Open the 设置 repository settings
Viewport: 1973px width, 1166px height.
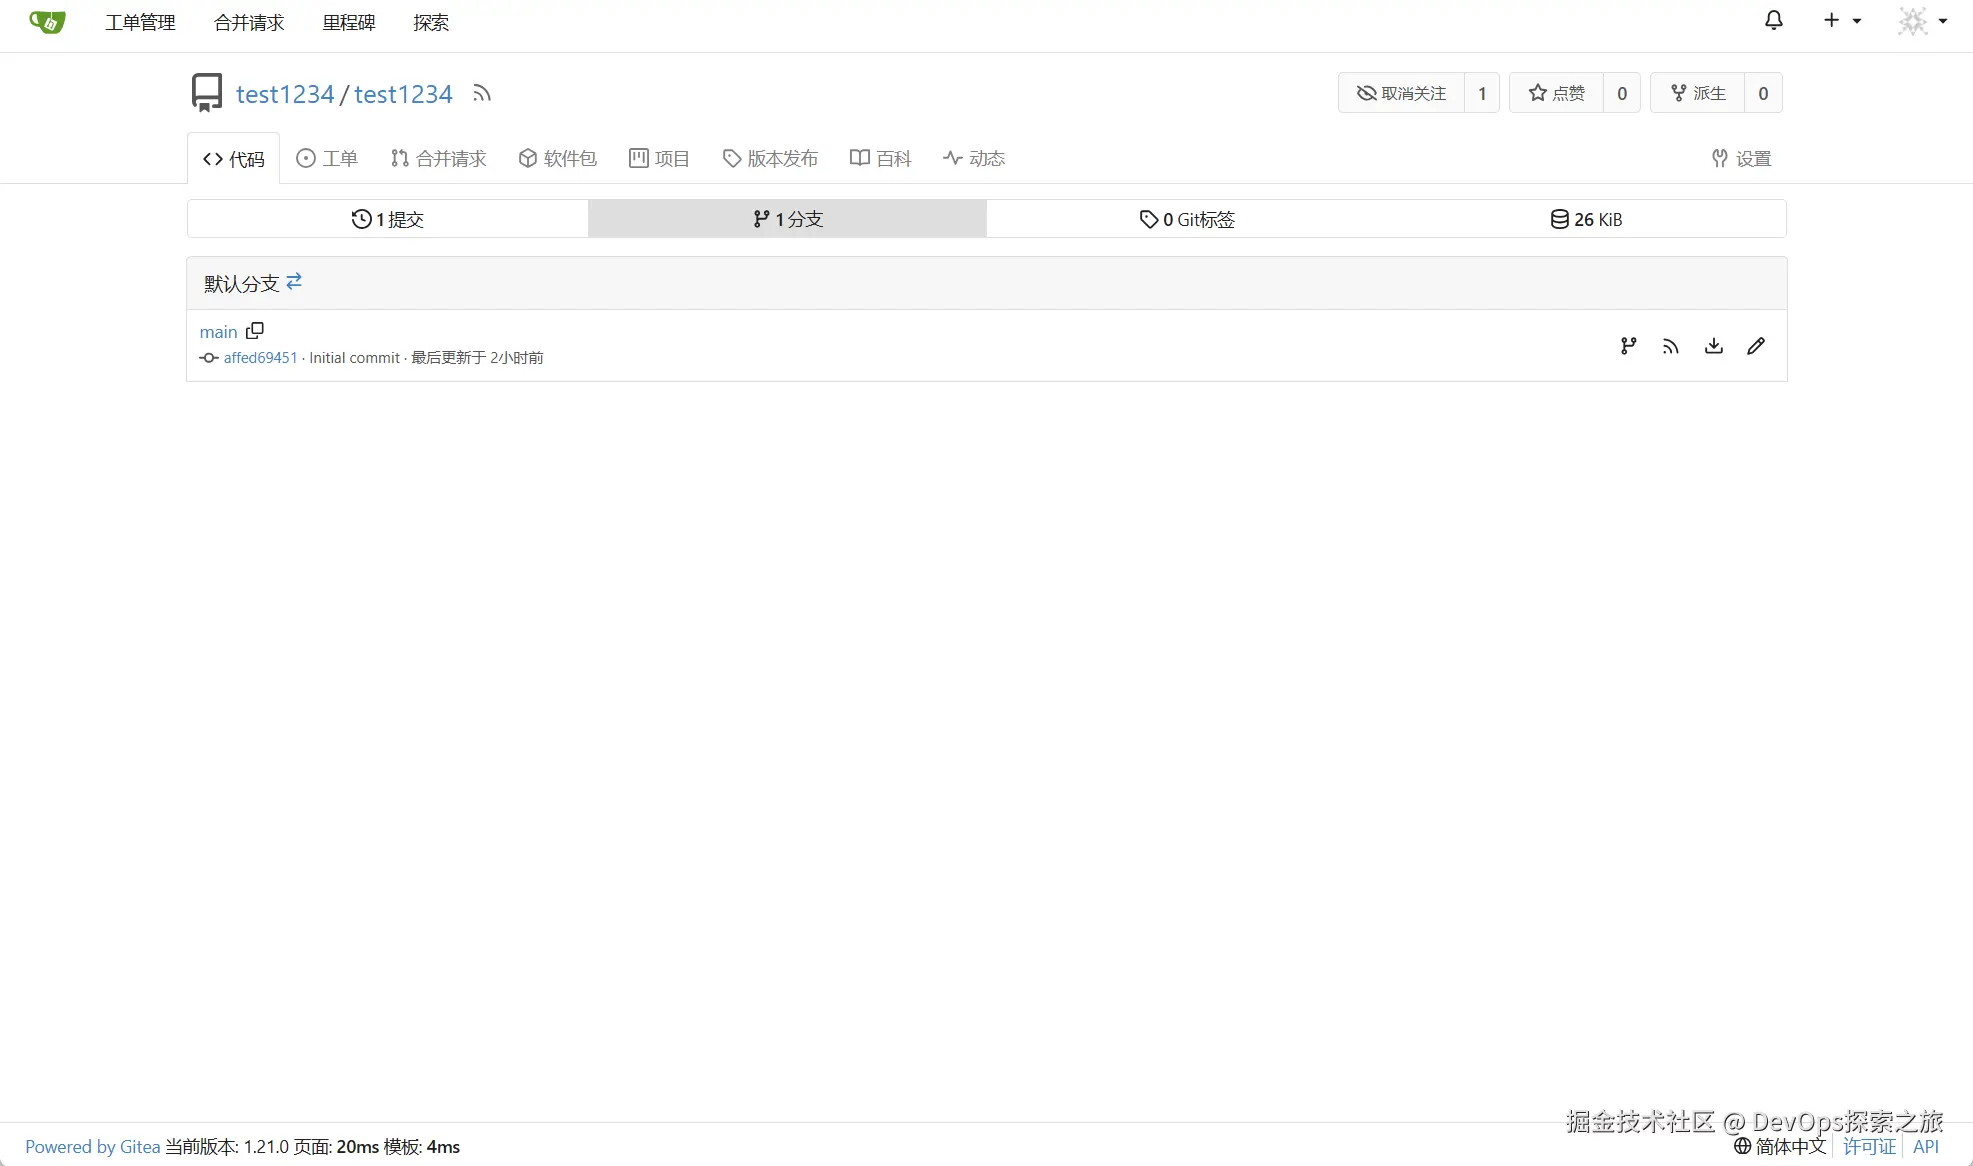[x=1741, y=159]
